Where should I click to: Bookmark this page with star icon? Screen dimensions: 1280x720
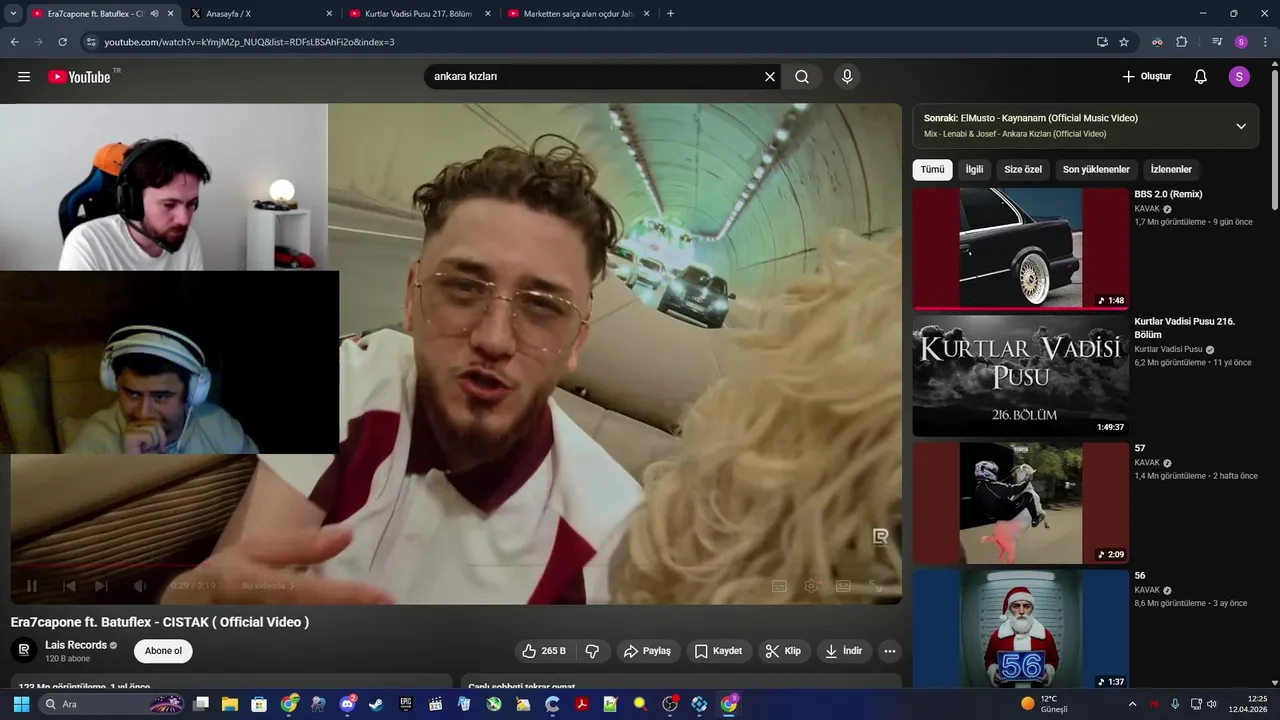pyautogui.click(x=1124, y=42)
